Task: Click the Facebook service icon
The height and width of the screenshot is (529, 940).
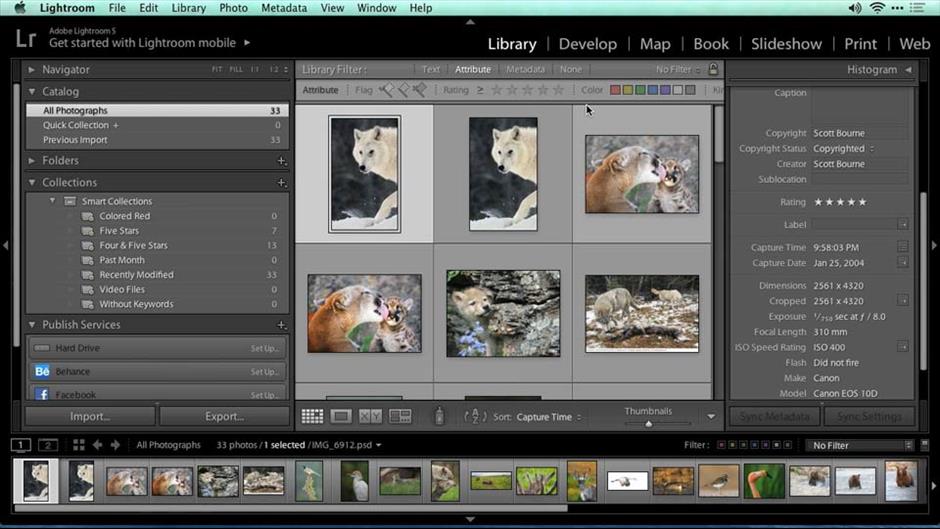Action: pyautogui.click(x=42, y=394)
